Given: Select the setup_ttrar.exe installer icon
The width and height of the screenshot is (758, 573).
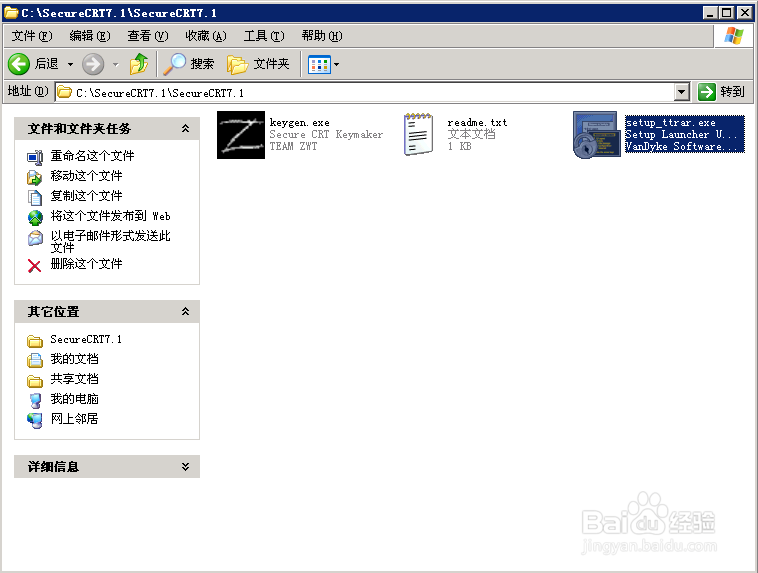Looking at the screenshot, I should 597,135.
